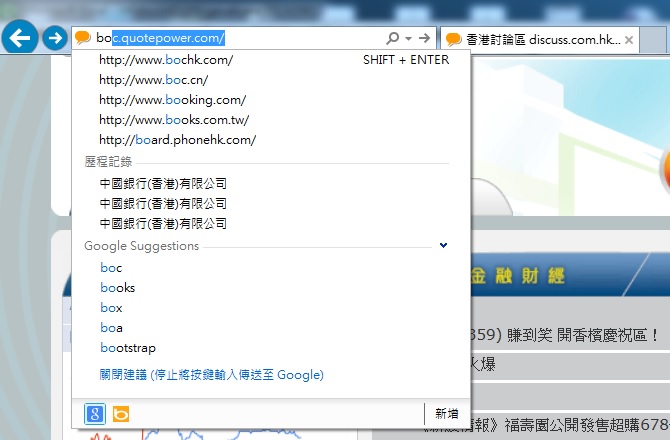Screen dimensions: 670x440
Task: Collapse the Google Suggestions section chevron
Action: coord(444,245)
